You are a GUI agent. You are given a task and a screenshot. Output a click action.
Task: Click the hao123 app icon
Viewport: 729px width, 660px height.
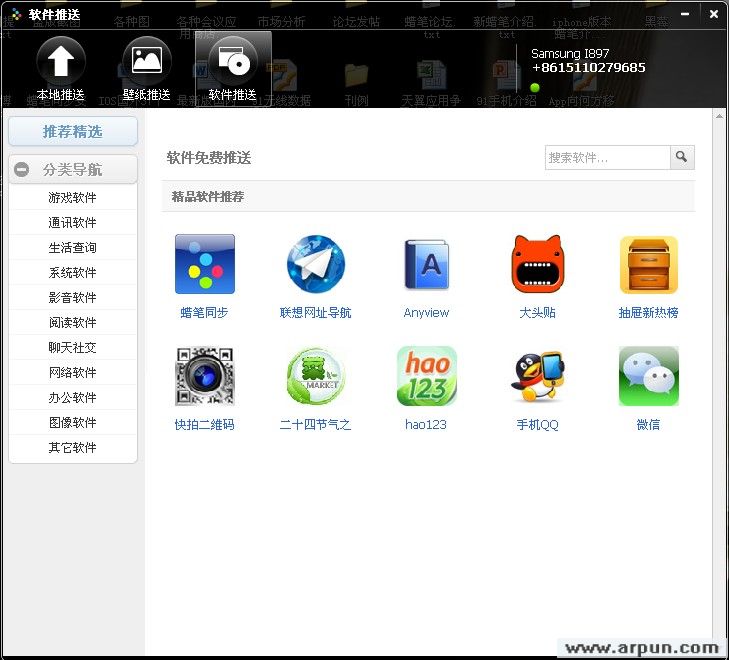[427, 376]
